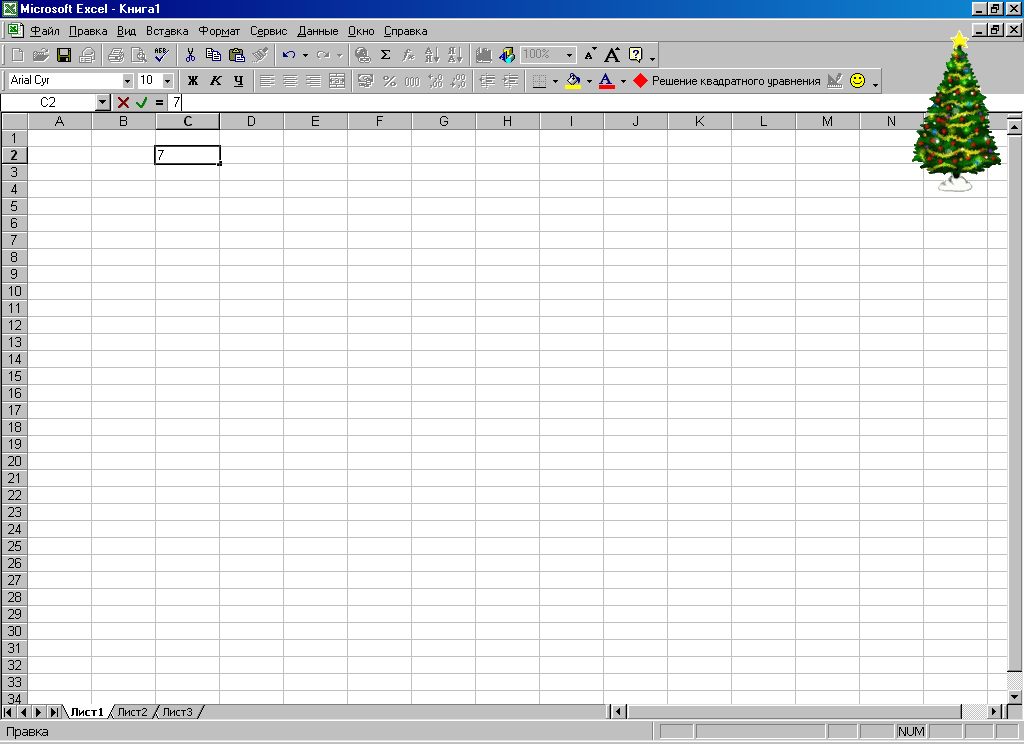Cut the selection with scissors icon
Viewport: 1024px width, 744px height.
pyautogui.click(x=190, y=55)
